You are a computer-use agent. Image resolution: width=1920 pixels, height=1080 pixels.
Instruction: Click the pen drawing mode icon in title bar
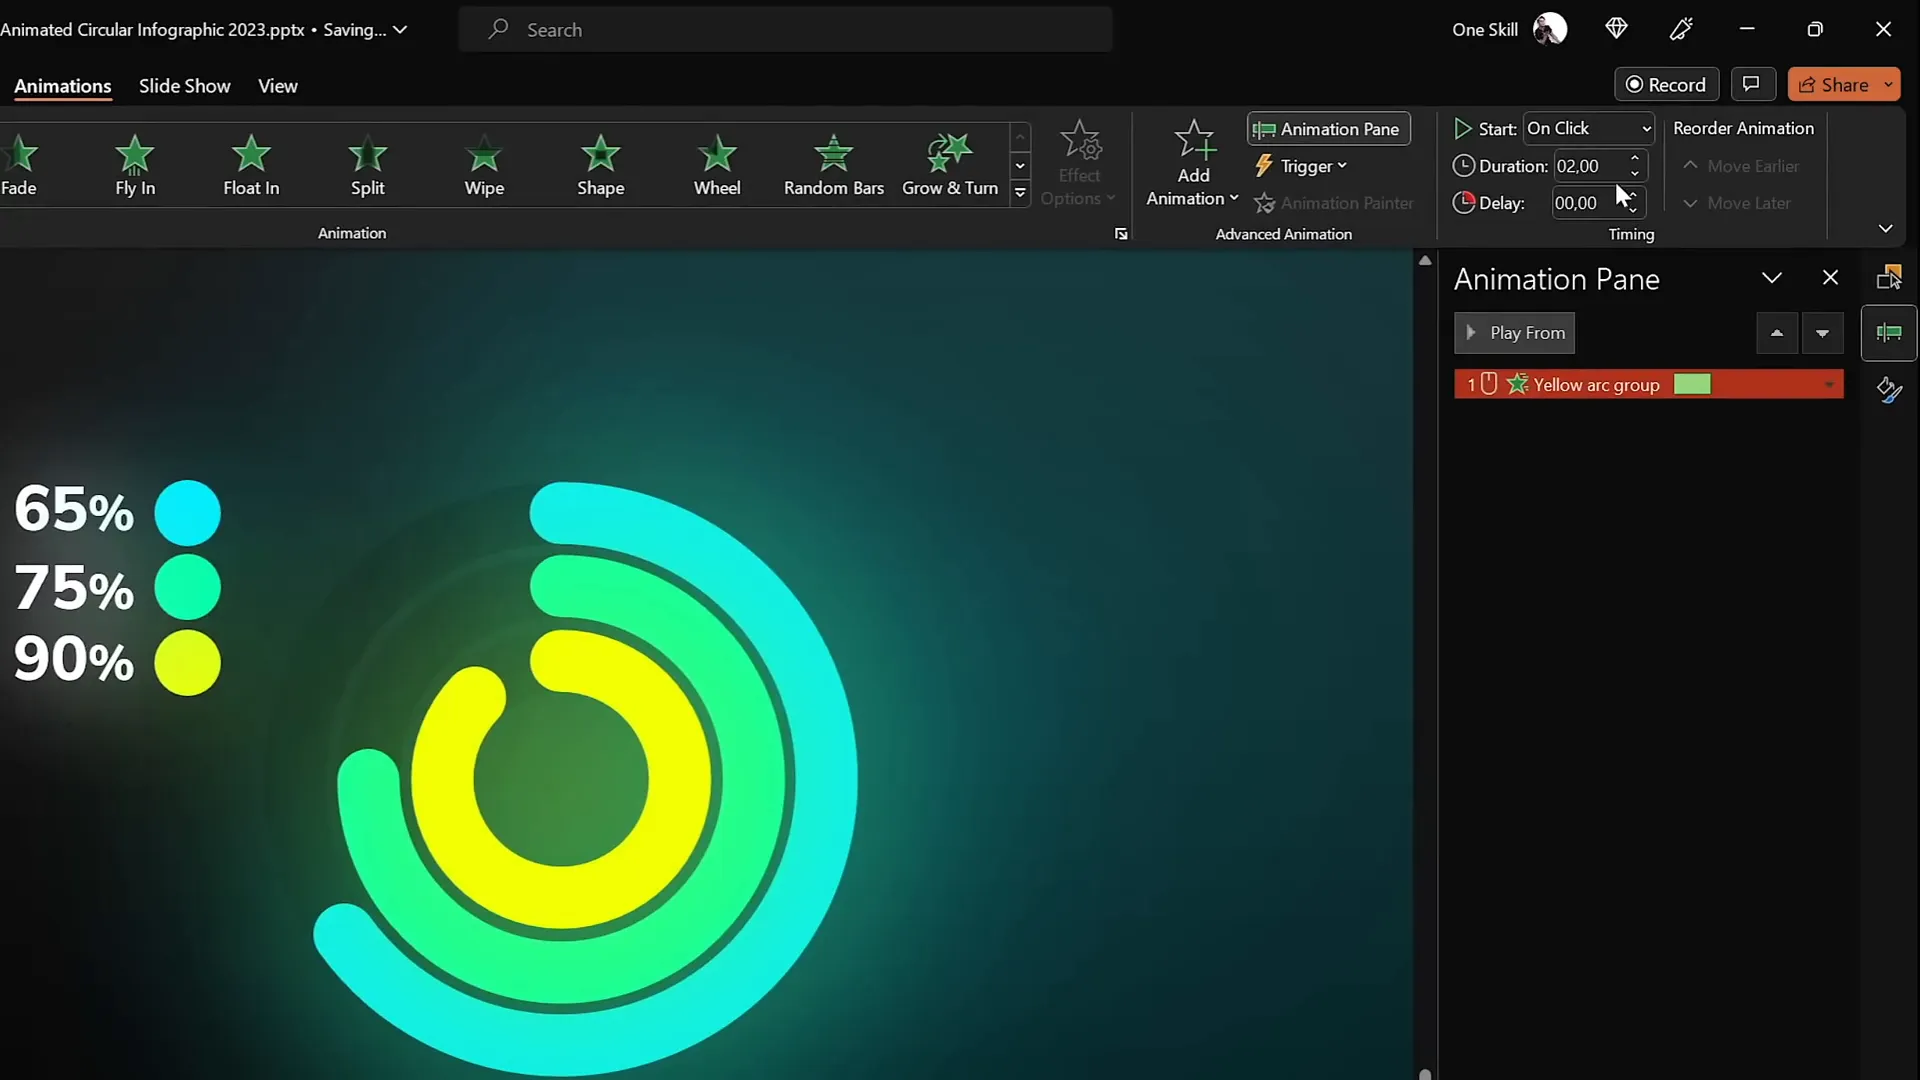click(1681, 29)
